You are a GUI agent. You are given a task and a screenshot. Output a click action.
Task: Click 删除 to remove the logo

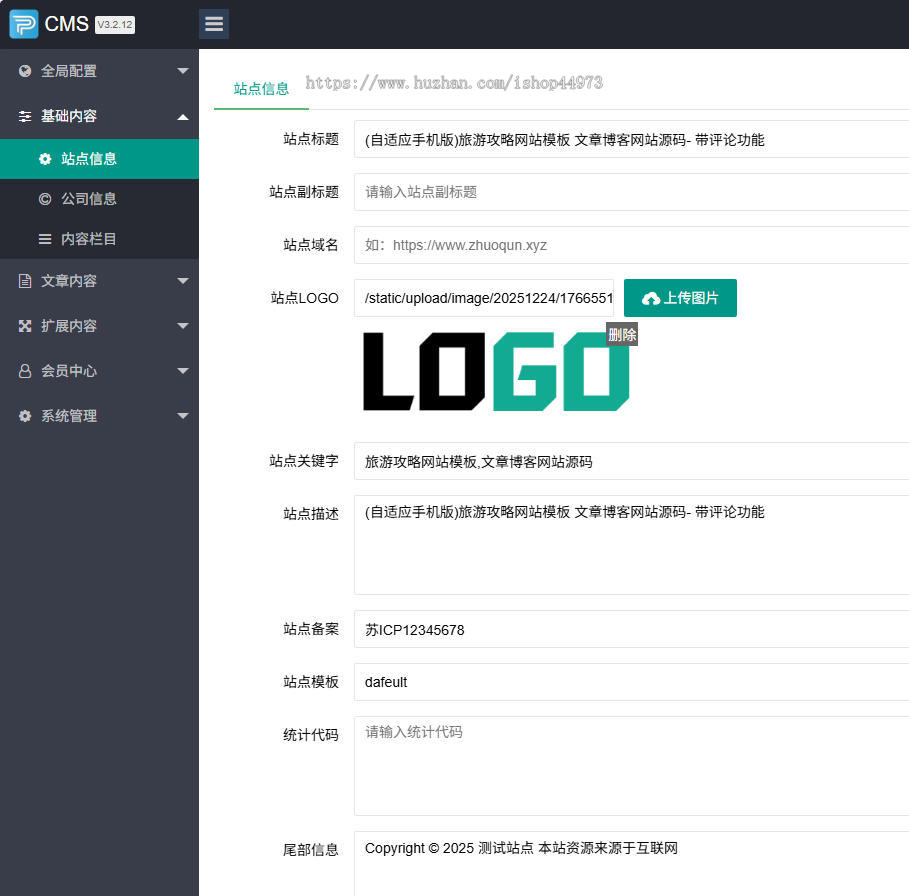click(x=622, y=335)
